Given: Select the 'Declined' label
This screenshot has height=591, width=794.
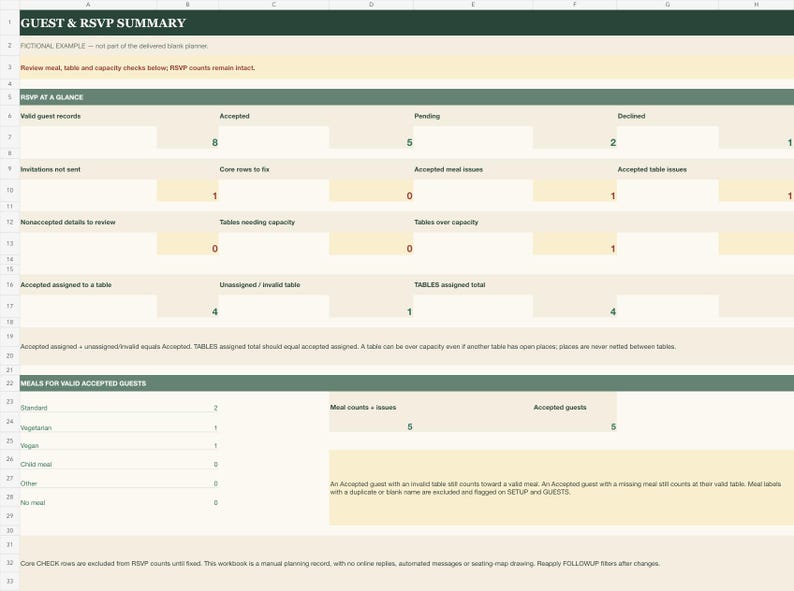Looking at the screenshot, I should (631, 116).
